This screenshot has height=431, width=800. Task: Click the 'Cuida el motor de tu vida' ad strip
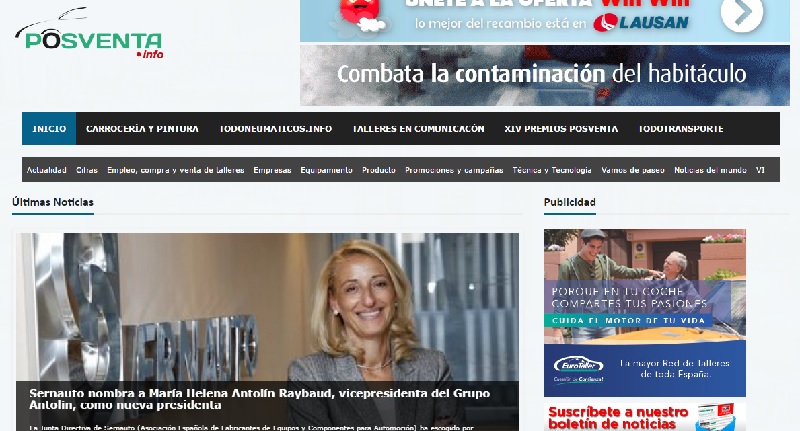coord(629,321)
